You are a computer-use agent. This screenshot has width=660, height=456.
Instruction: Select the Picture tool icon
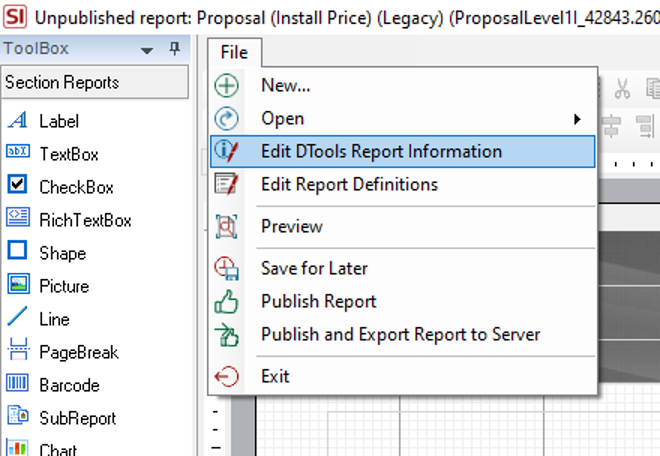point(18,283)
